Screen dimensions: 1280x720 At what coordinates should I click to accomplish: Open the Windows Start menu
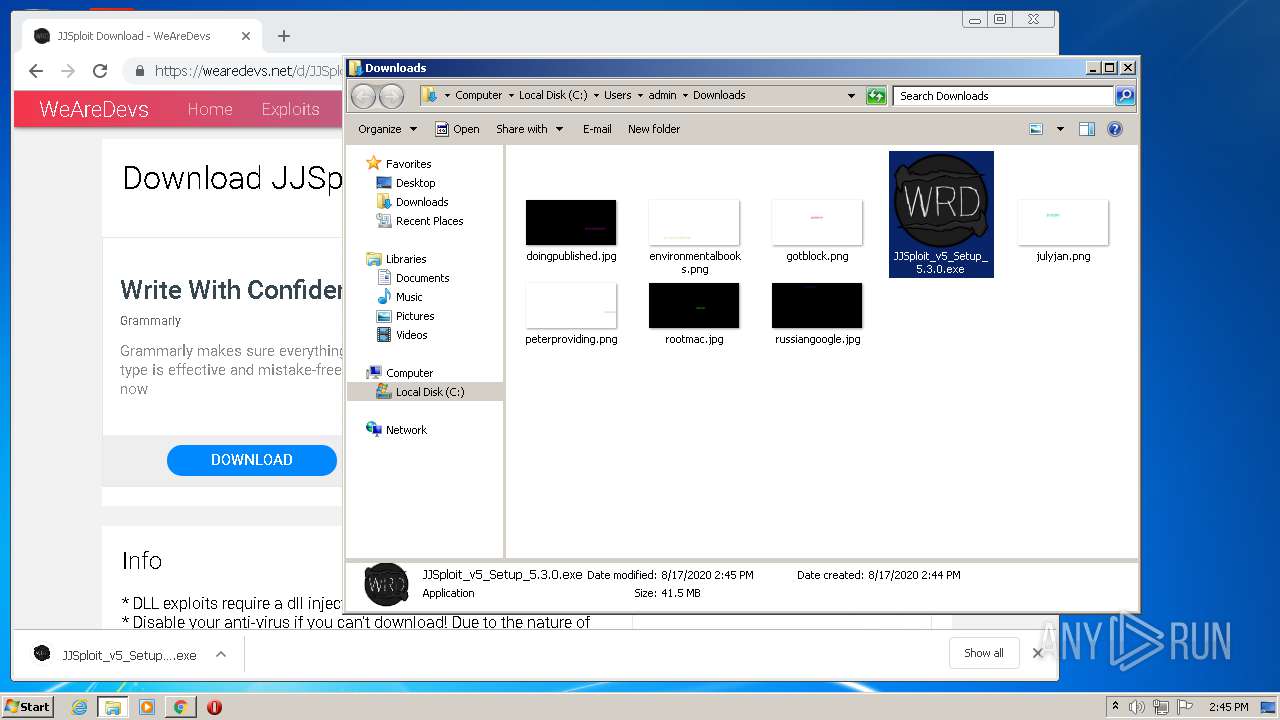28,706
